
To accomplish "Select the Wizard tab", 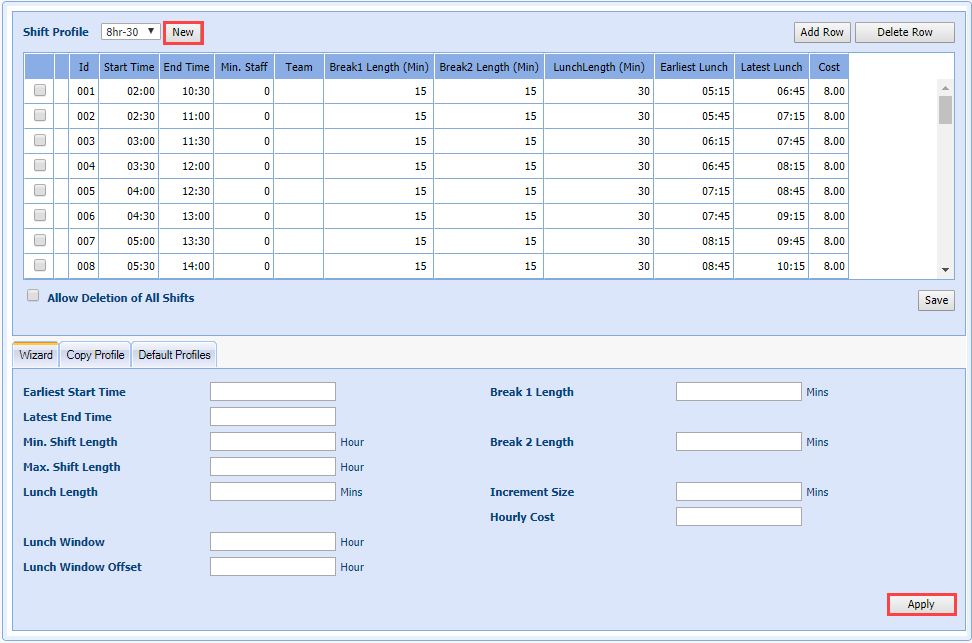I will click(x=36, y=355).
